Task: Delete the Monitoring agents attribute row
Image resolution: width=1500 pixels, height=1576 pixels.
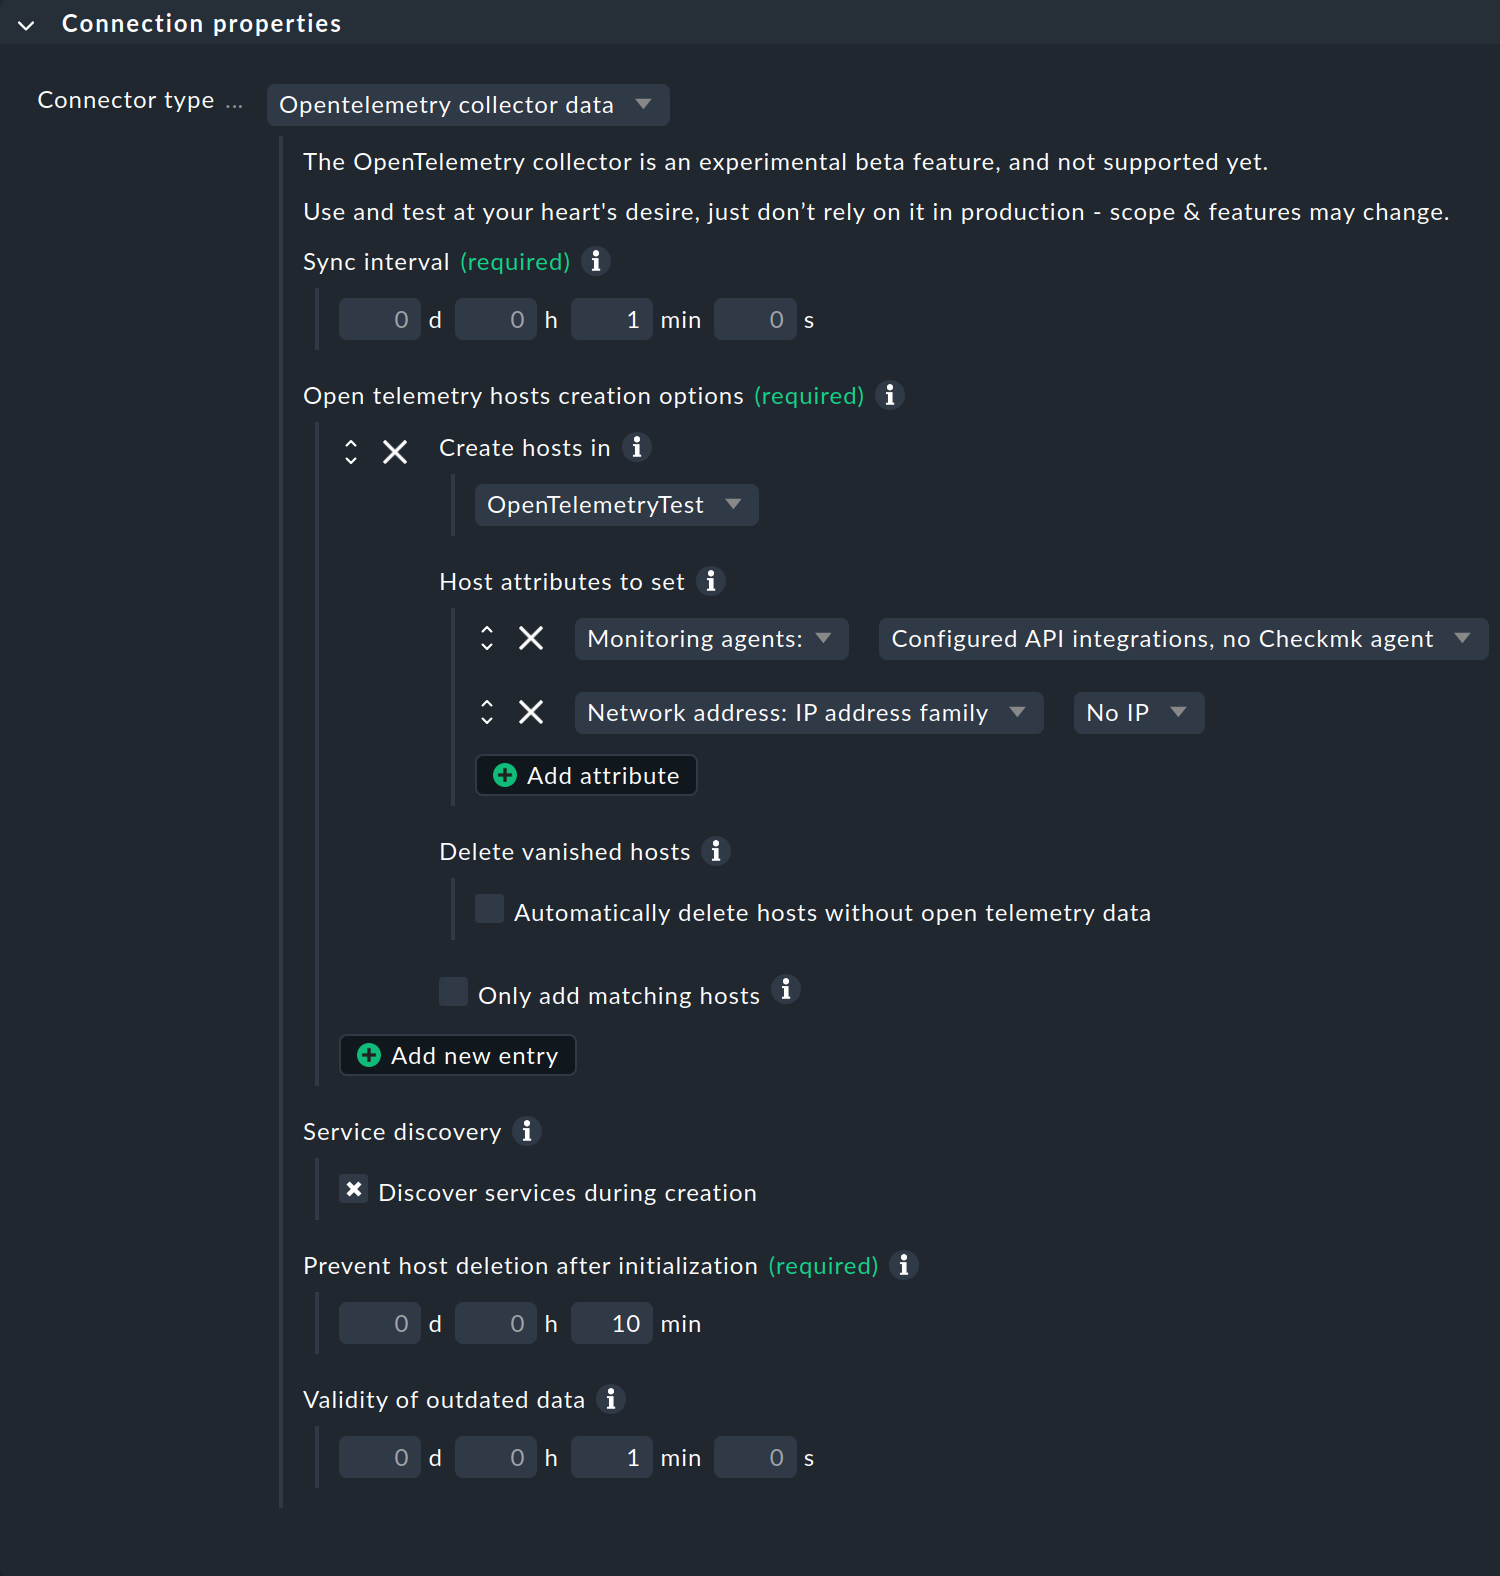Action: point(531,638)
